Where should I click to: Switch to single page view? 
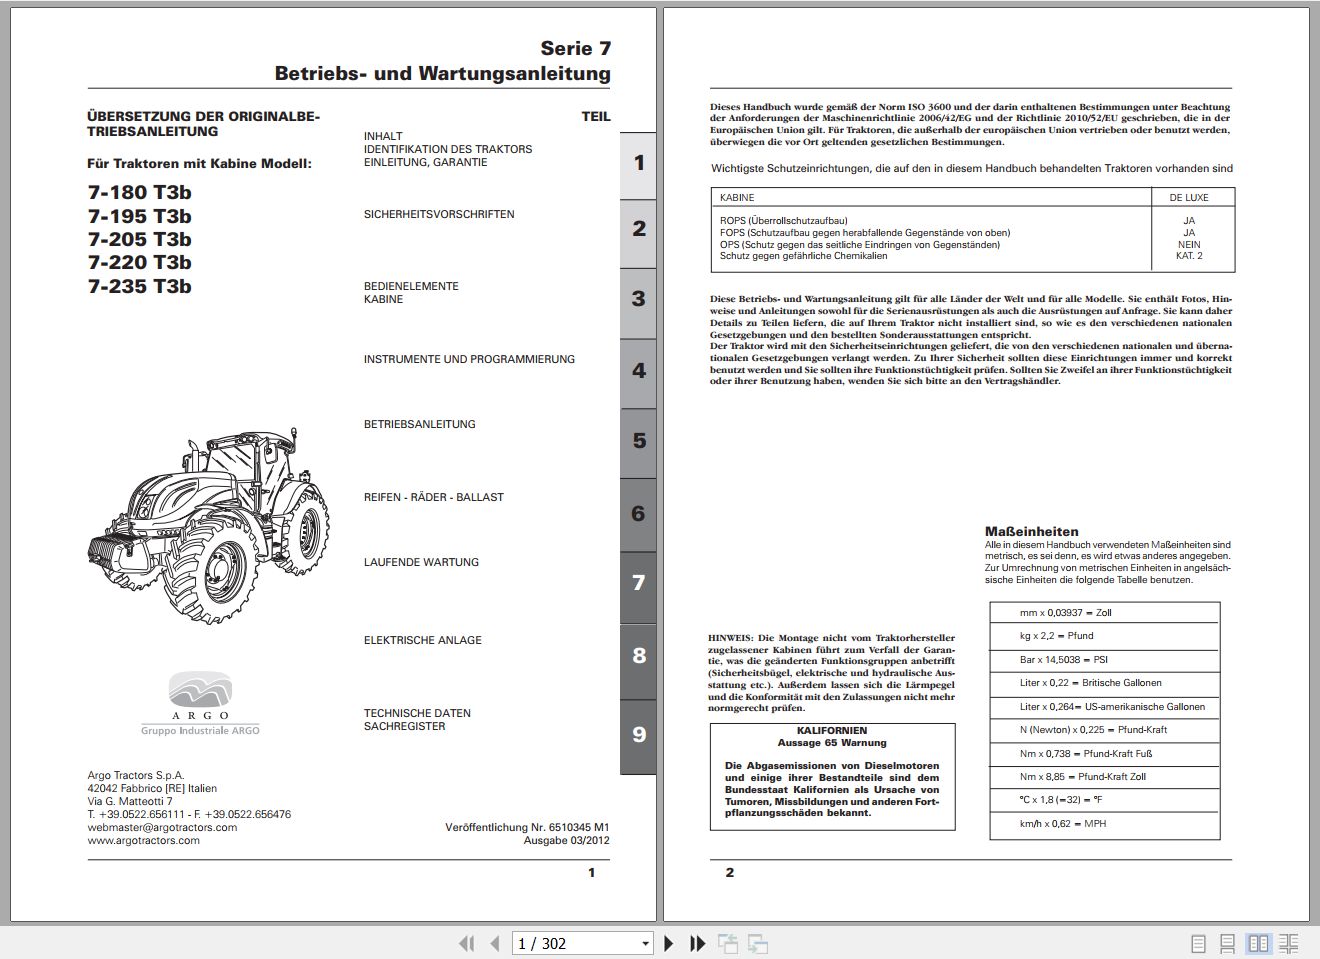click(1199, 943)
